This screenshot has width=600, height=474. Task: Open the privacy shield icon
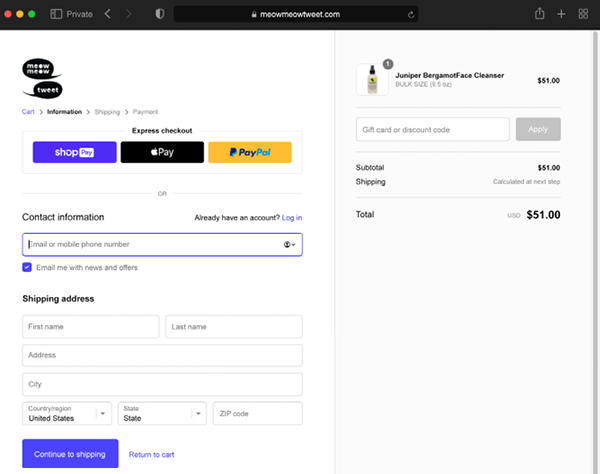point(160,14)
